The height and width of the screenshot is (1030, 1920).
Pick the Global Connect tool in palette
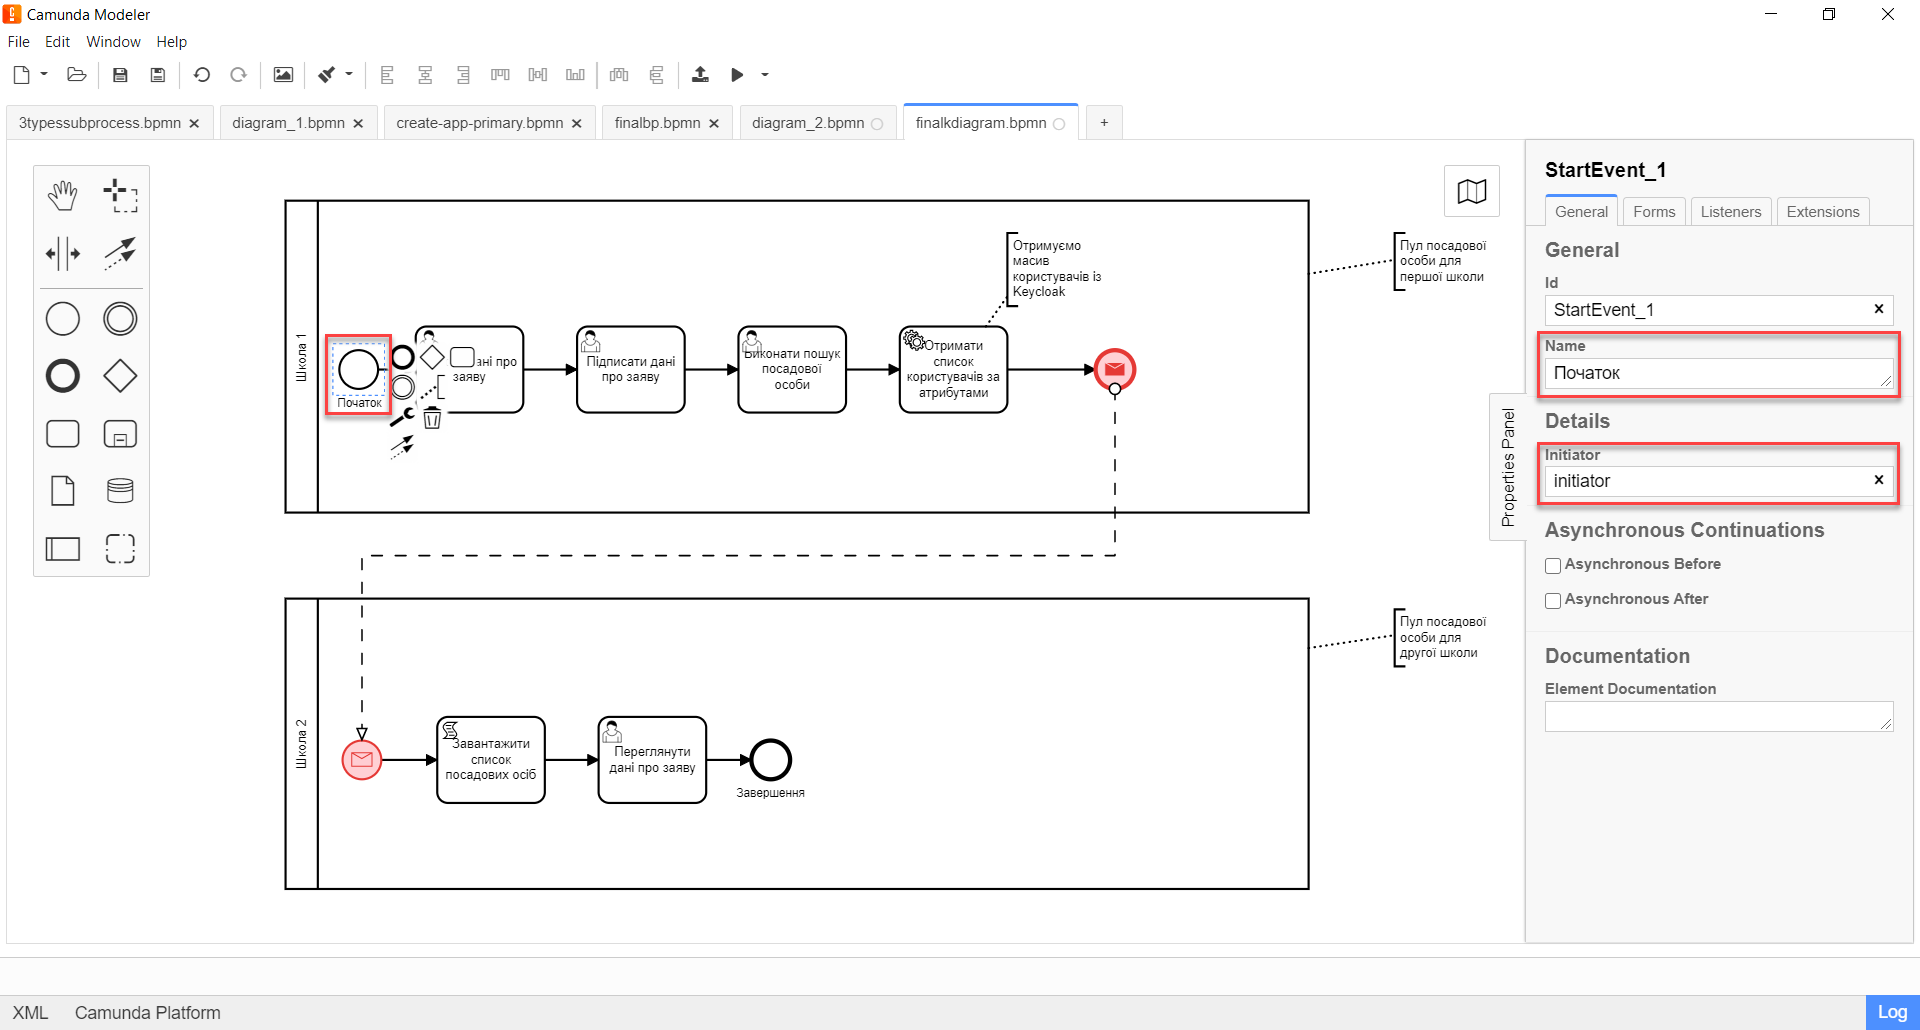(120, 254)
